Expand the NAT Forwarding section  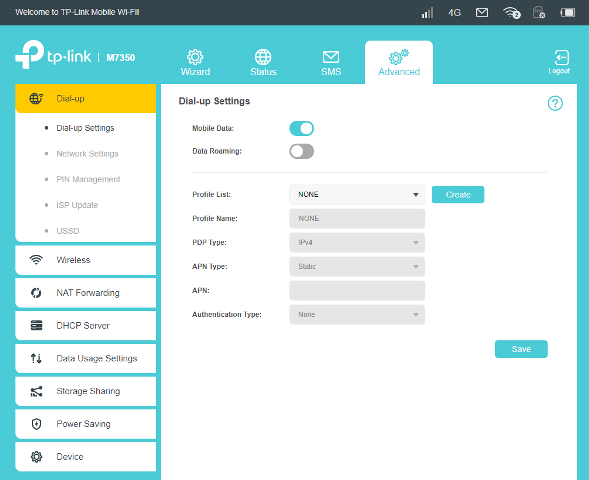pos(85,293)
